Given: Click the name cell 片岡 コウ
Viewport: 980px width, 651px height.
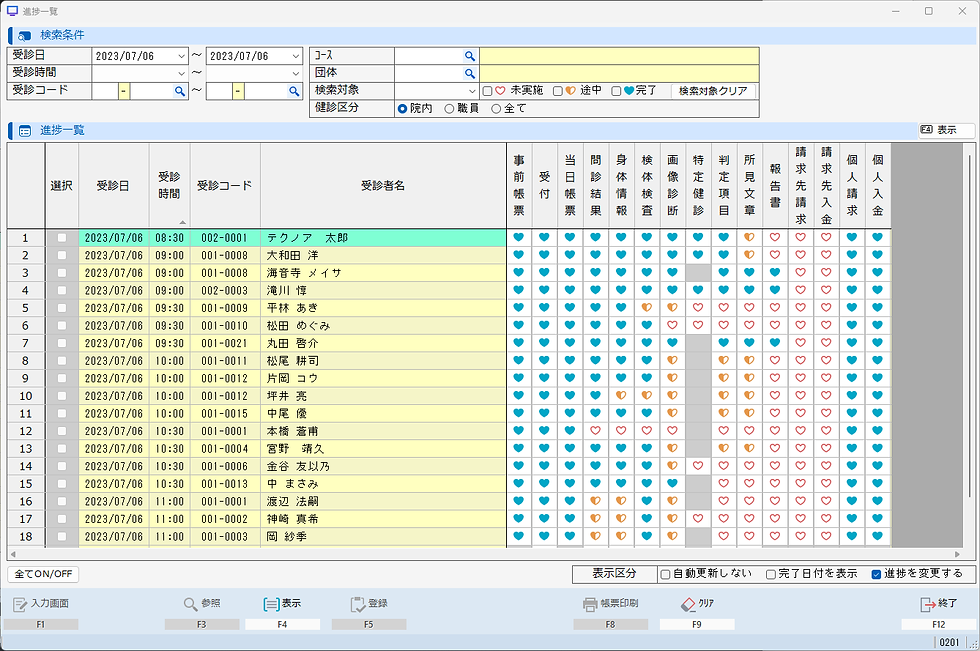Looking at the screenshot, I should (x=382, y=378).
